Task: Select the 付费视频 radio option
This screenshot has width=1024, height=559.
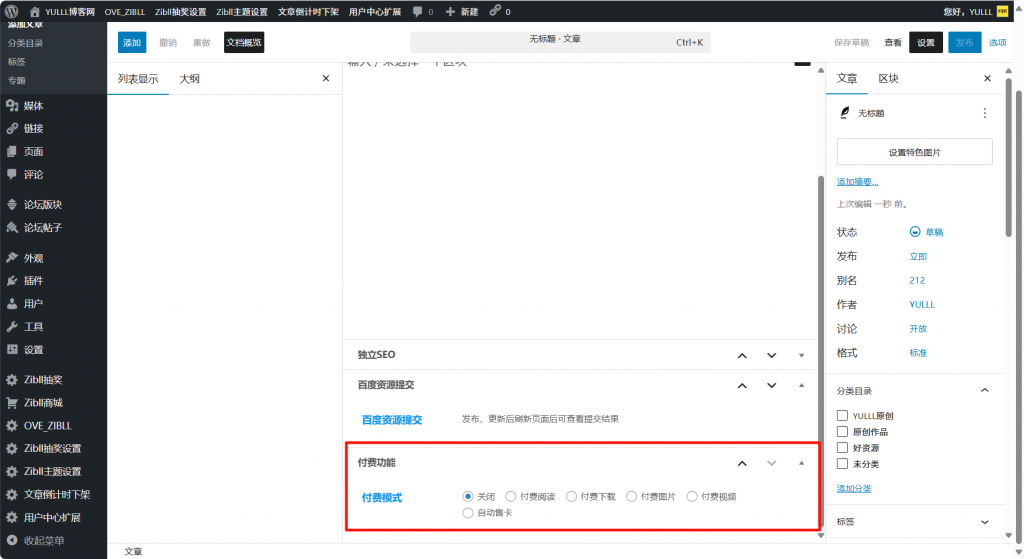Action: coord(692,496)
